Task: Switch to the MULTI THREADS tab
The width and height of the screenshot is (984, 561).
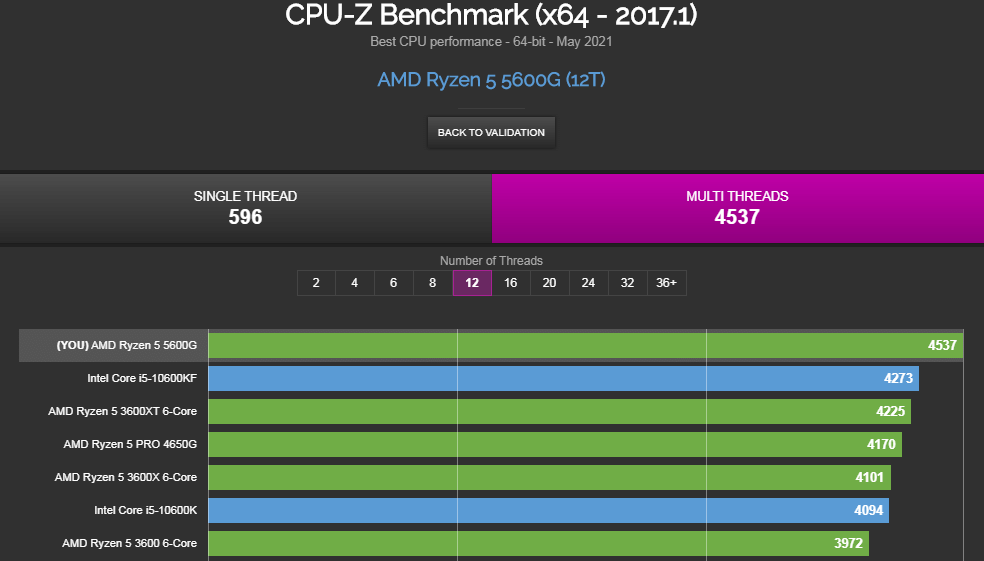Action: pos(737,208)
